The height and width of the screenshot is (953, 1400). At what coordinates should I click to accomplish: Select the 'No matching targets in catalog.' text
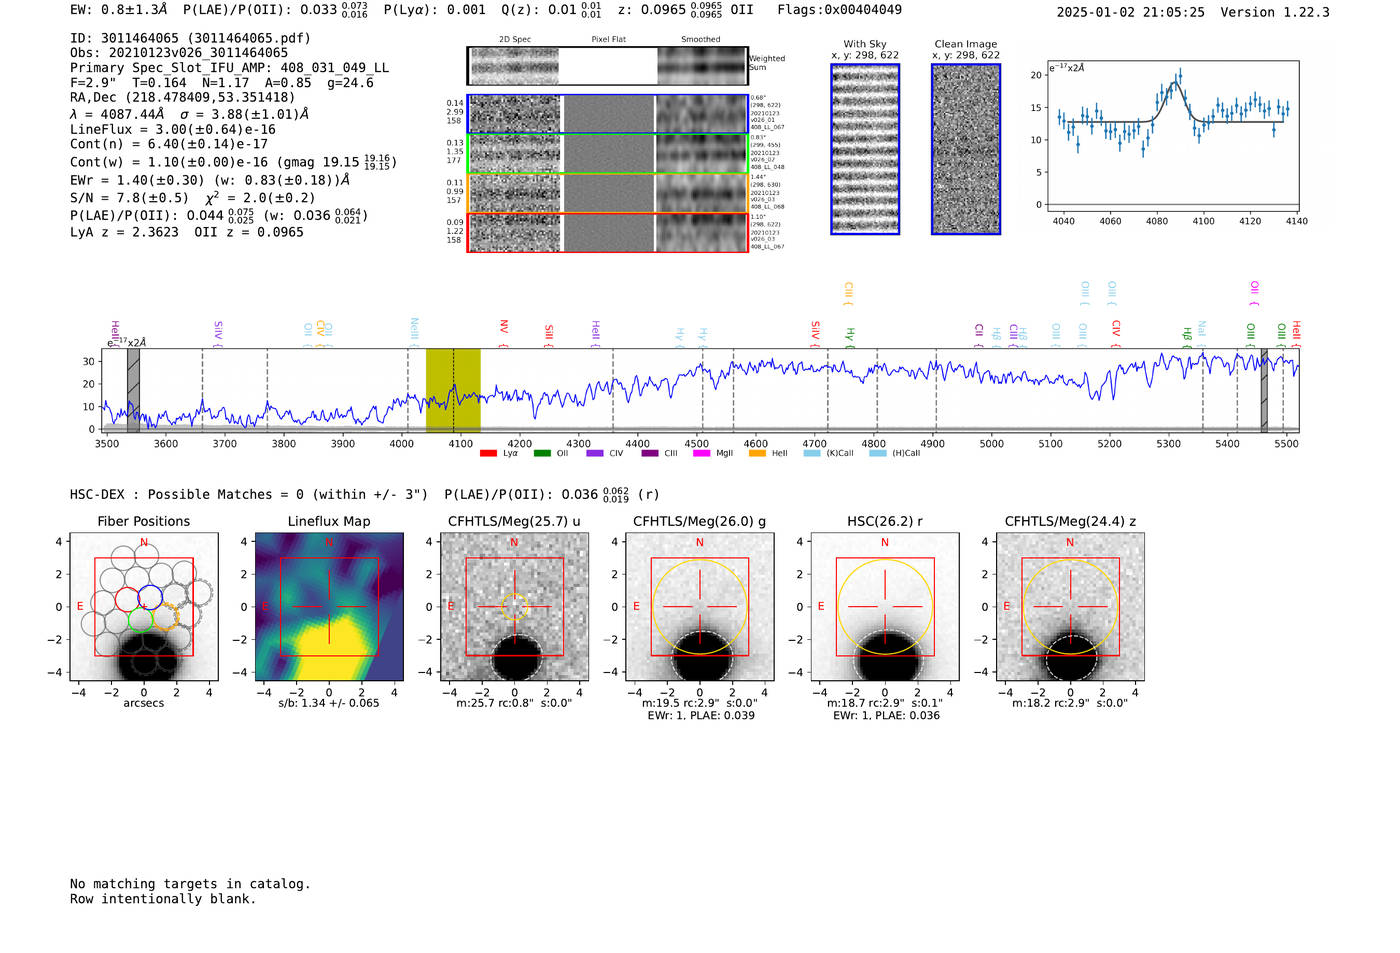[x=190, y=884]
